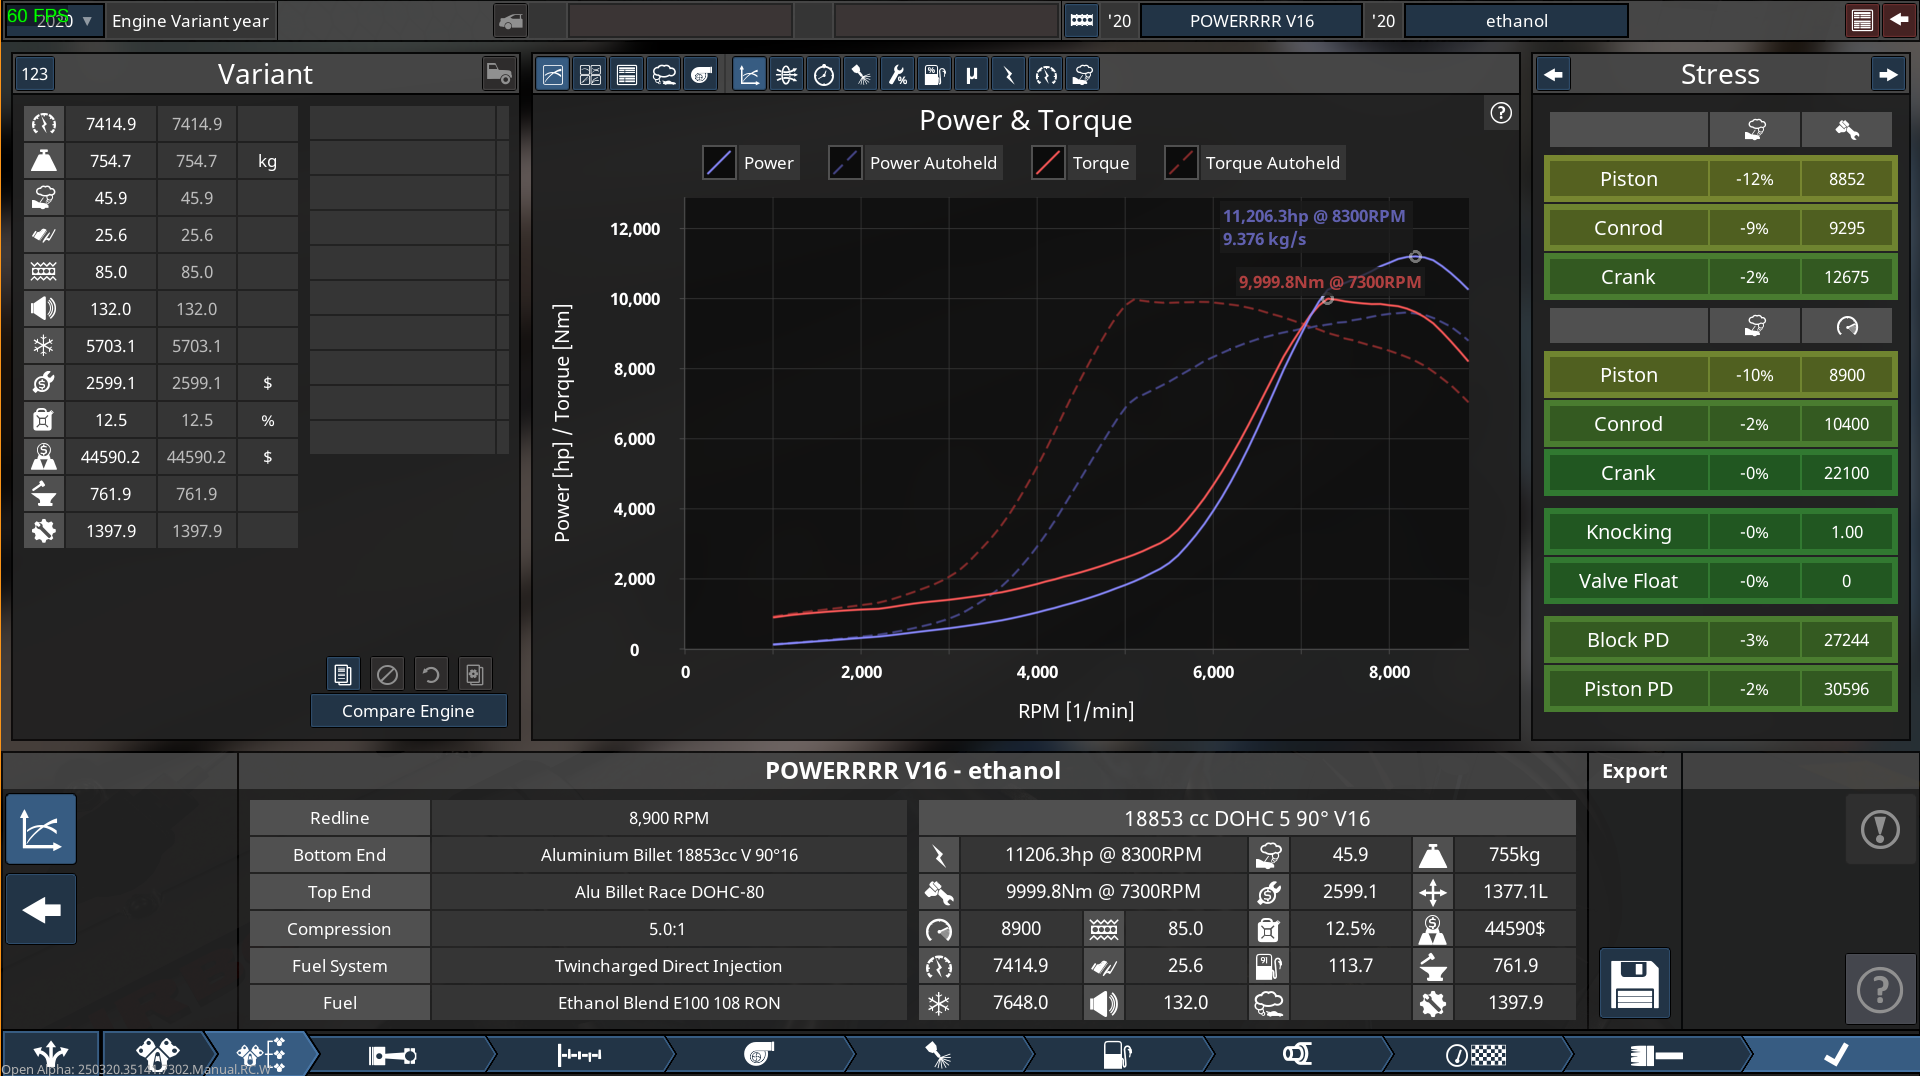Open the fuel system step tab
This screenshot has height=1076, width=1920.
[1117, 1054]
